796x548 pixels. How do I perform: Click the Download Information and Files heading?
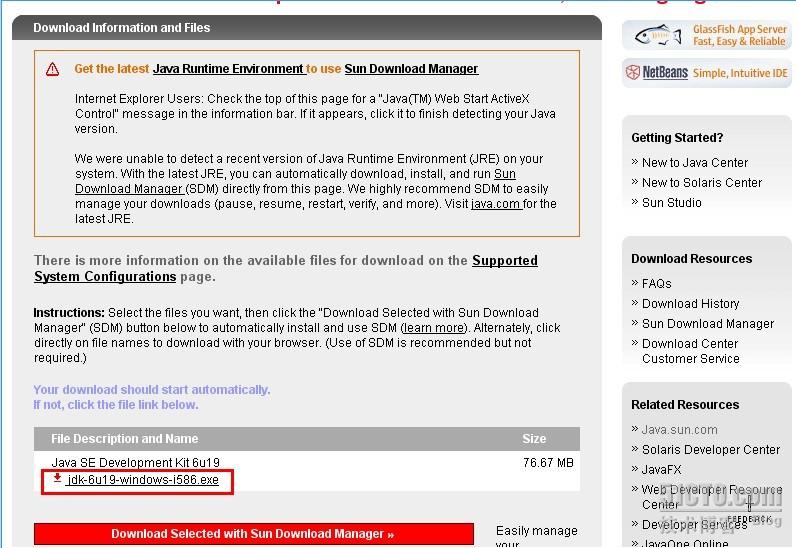pos(121,27)
